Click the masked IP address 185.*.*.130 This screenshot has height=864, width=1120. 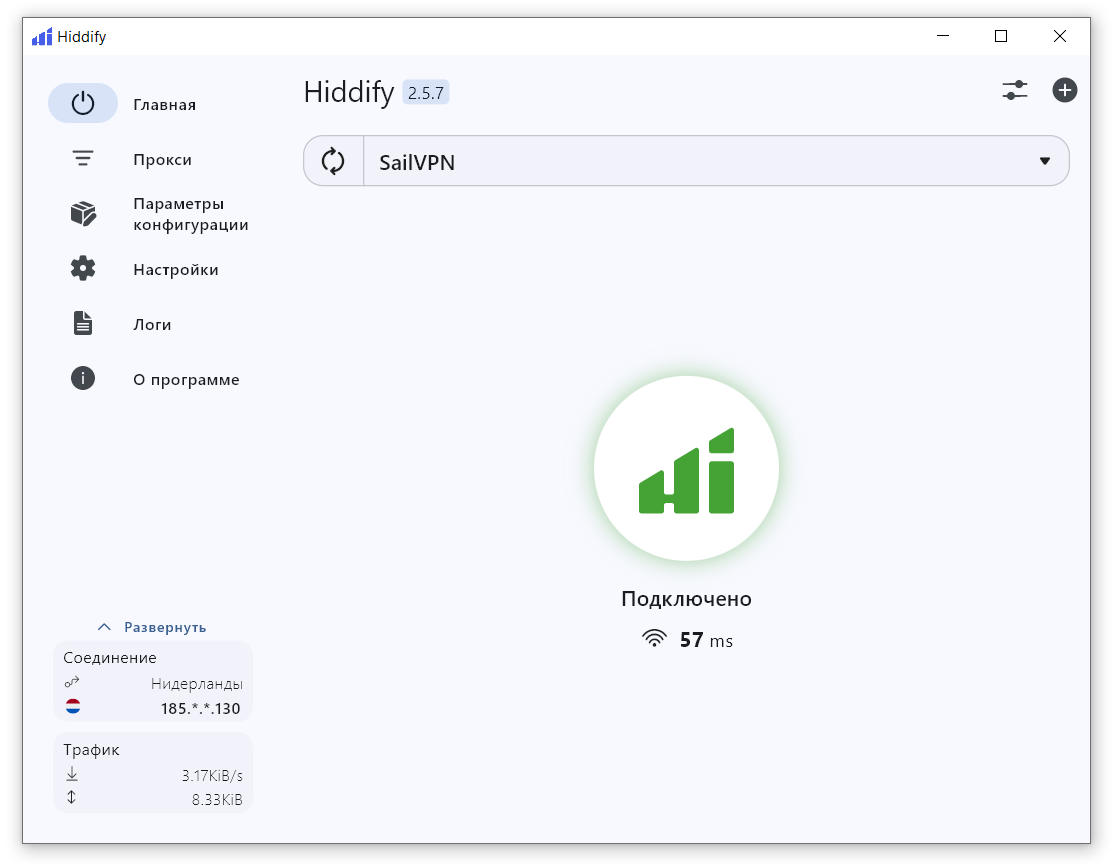(x=201, y=708)
